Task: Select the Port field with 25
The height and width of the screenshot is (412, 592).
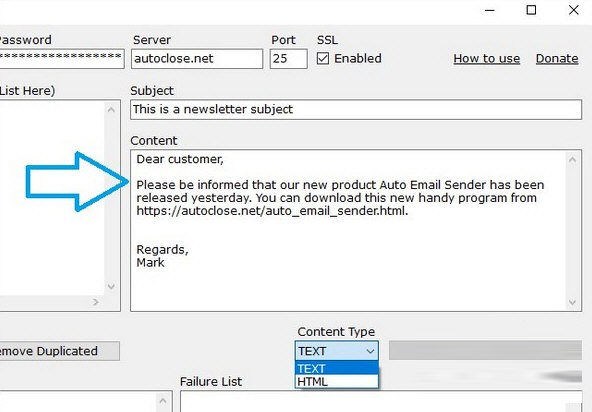Action: (x=288, y=59)
